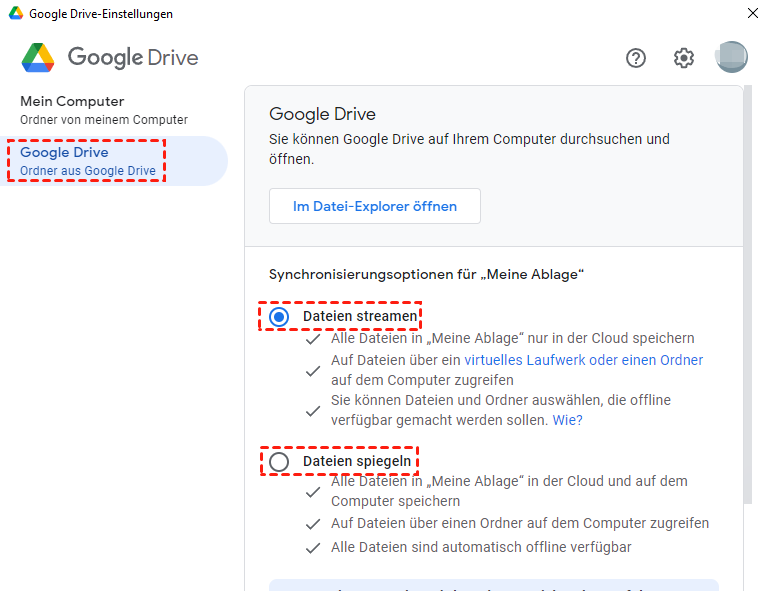Click checkmark beside "nur in der Cloud speichern"
768x606 pixels.
[x=313, y=339]
